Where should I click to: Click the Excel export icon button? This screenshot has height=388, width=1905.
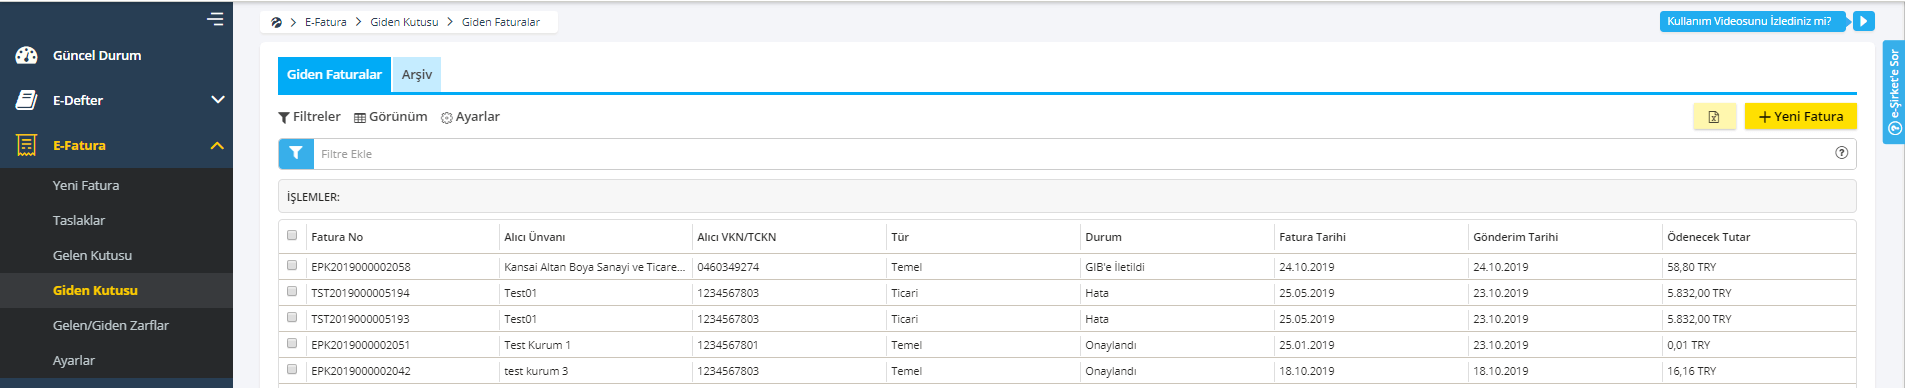click(1714, 117)
